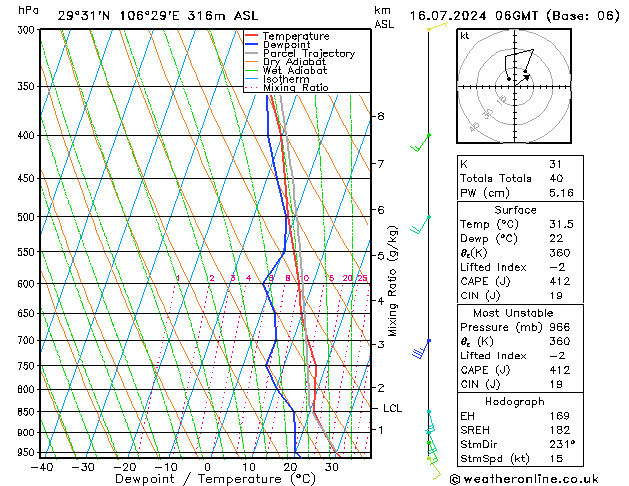Select the Dry Adiabat legend item
The image size is (629, 486).
(x=292, y=62)
